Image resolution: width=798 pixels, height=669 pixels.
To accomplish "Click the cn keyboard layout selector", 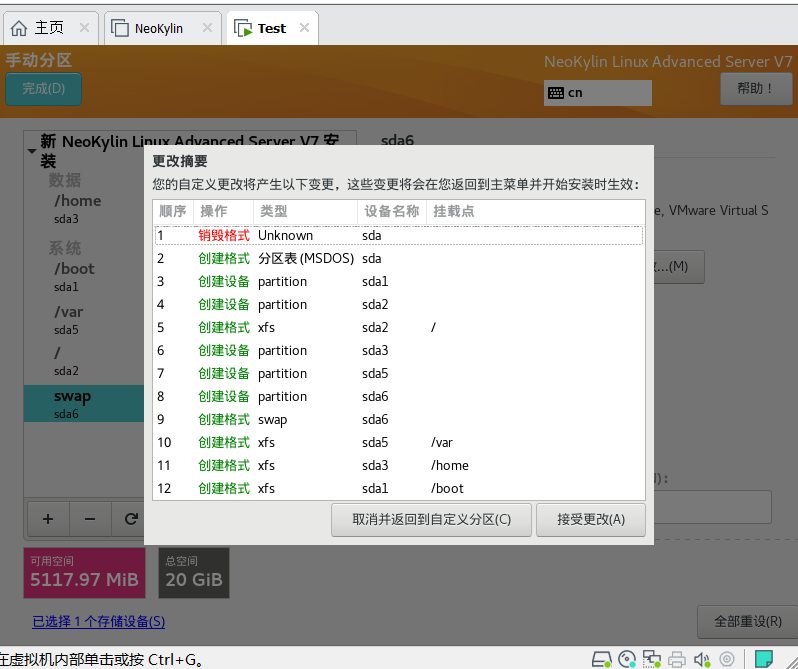I will (x=597, y=93).
